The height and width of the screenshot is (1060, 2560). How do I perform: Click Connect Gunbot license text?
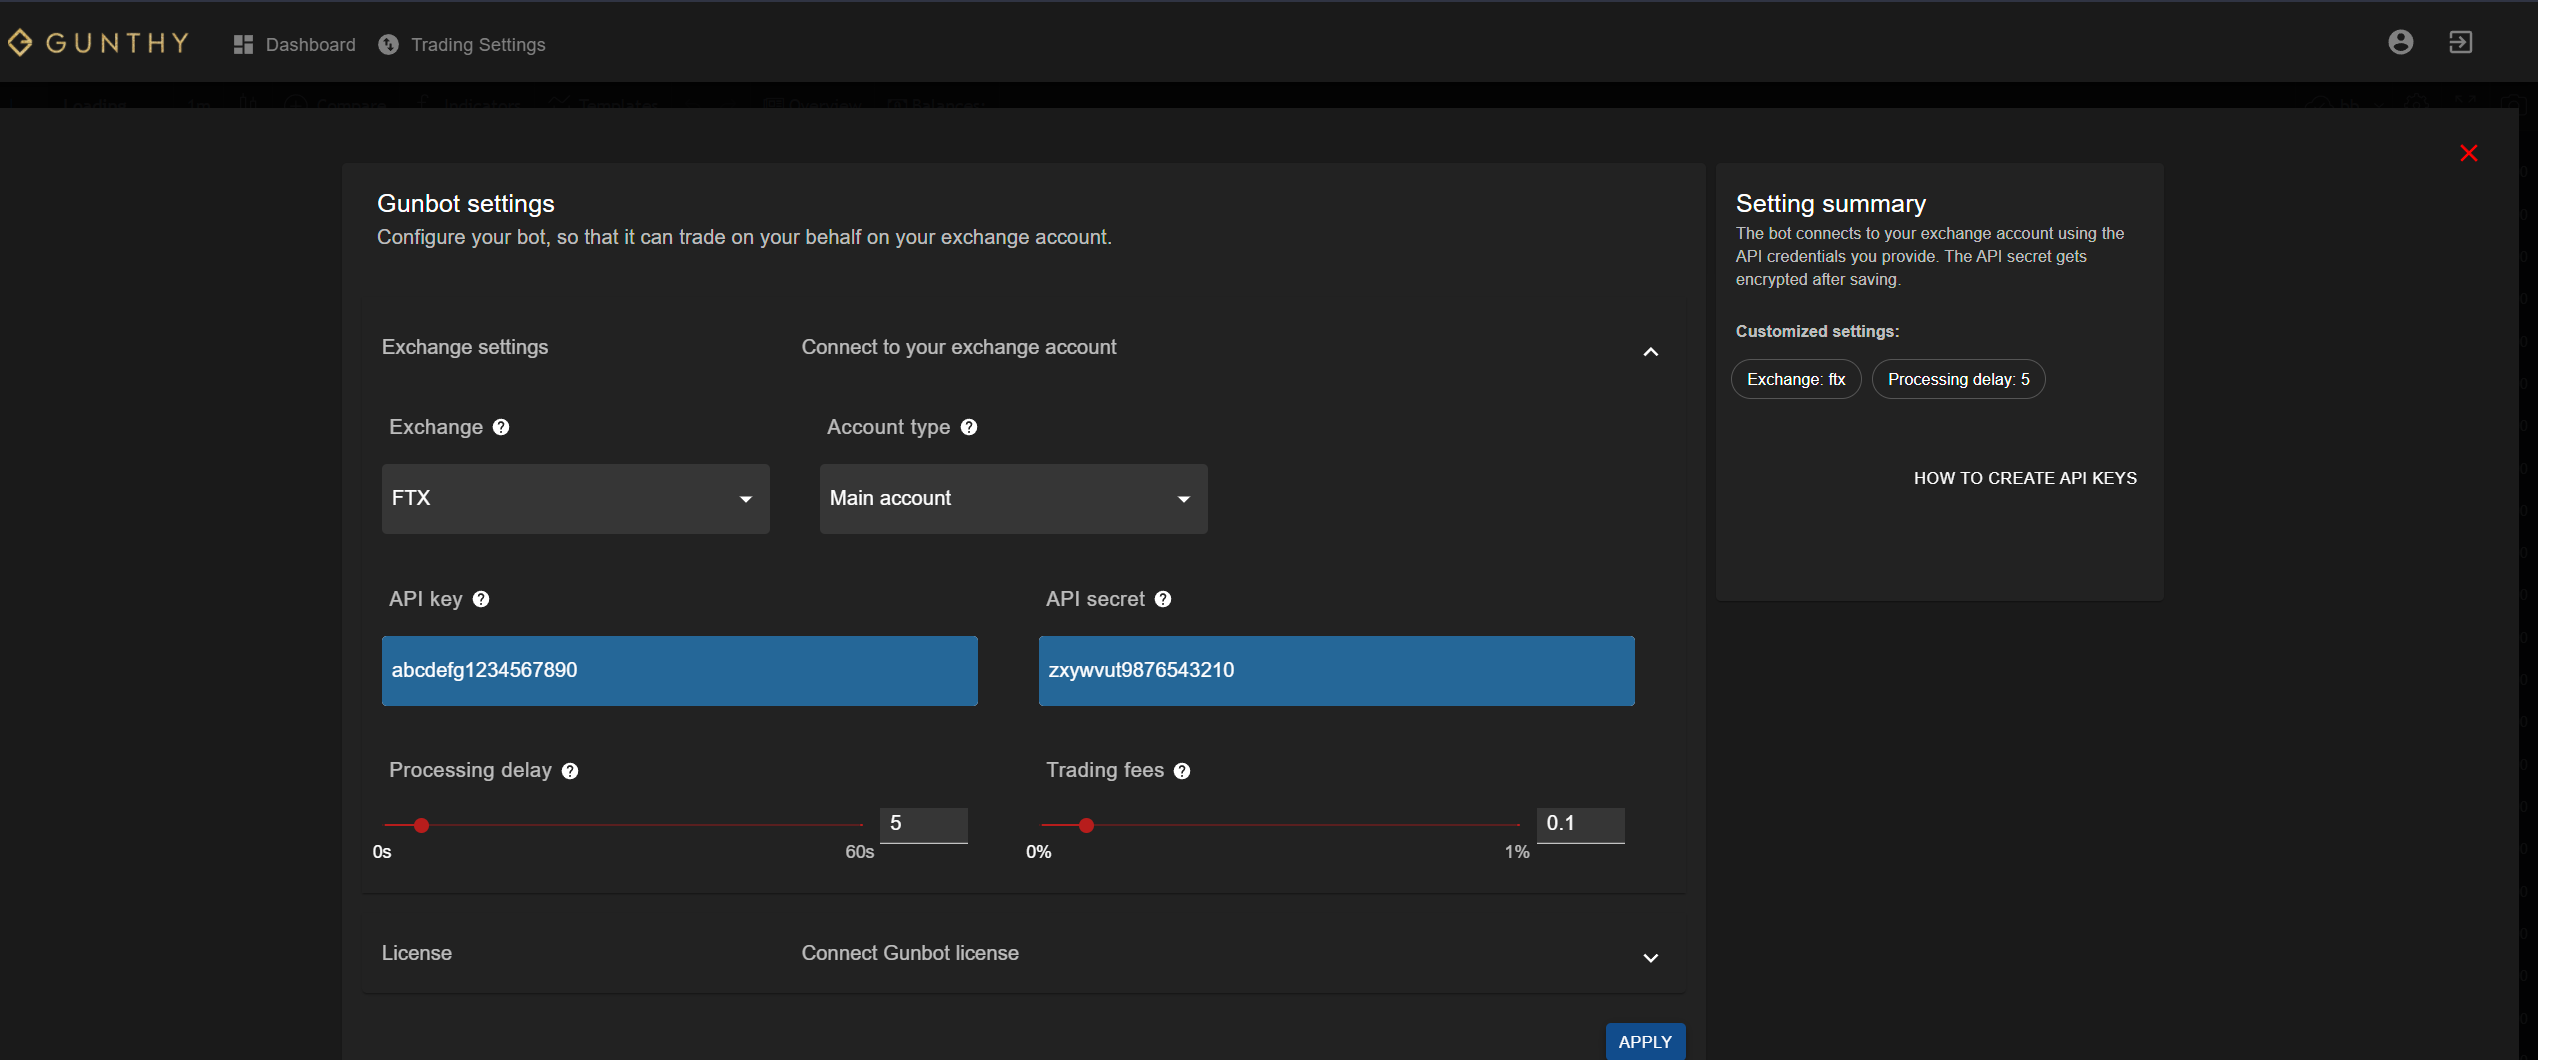[x=910, y=953]
